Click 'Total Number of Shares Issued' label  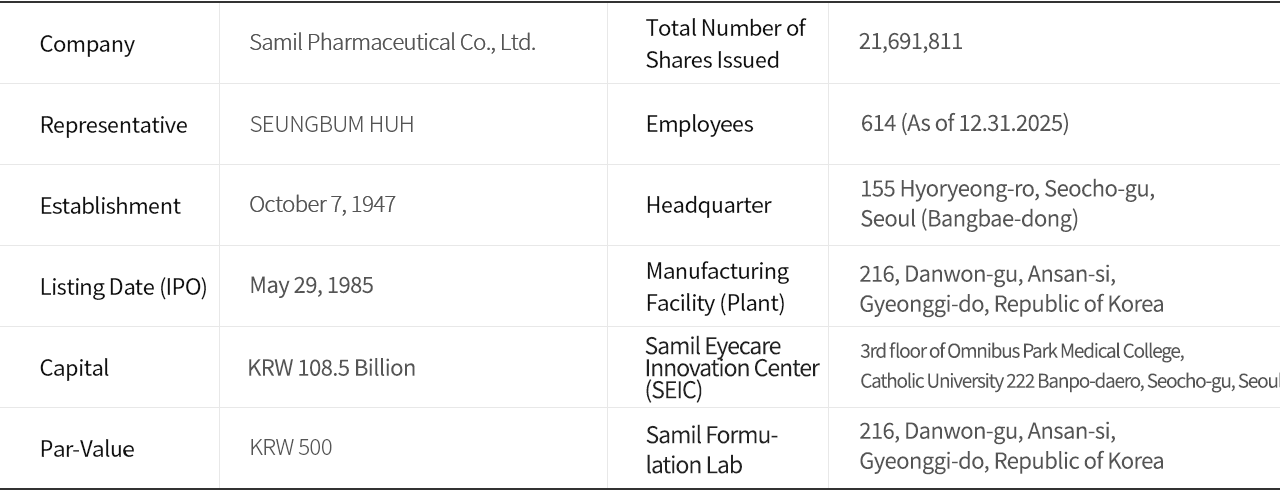(x=725, y=44)
